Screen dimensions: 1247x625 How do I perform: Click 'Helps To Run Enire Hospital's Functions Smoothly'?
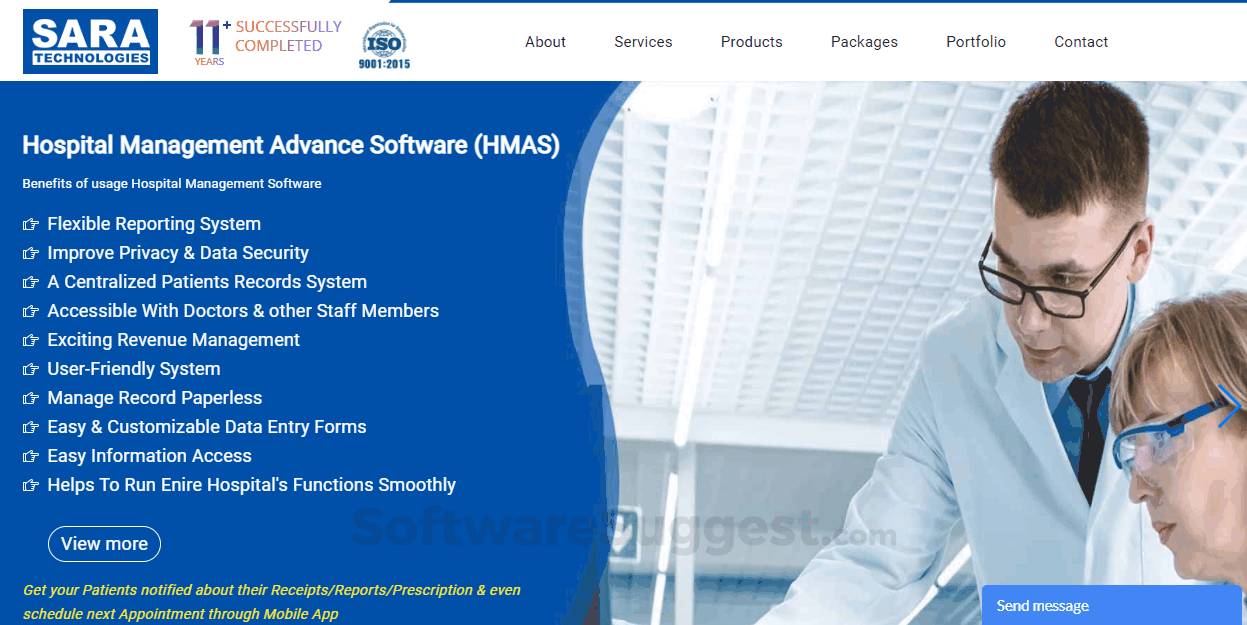251,485
